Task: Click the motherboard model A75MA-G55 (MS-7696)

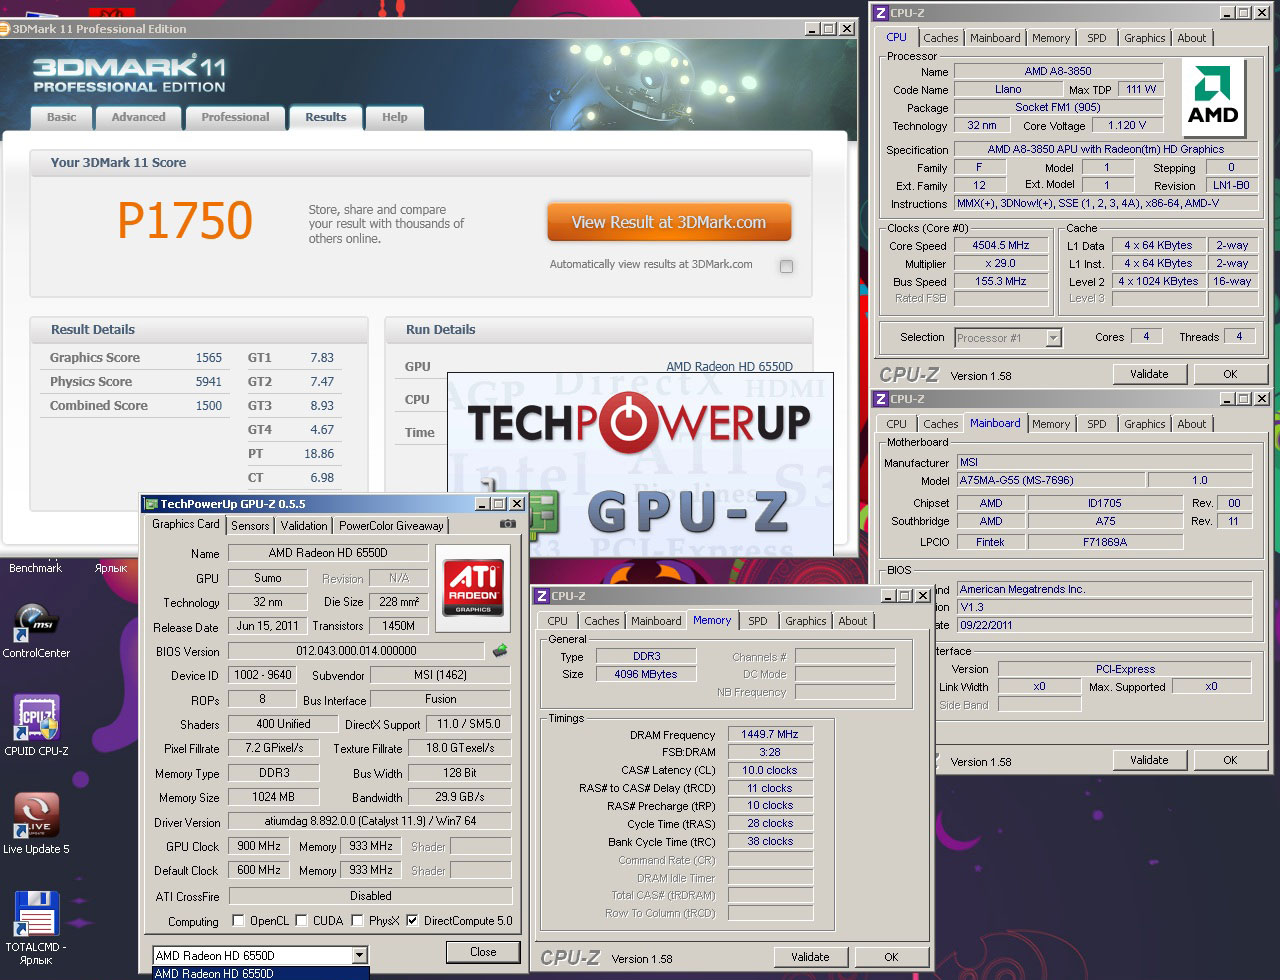Action: point(1050,481)
